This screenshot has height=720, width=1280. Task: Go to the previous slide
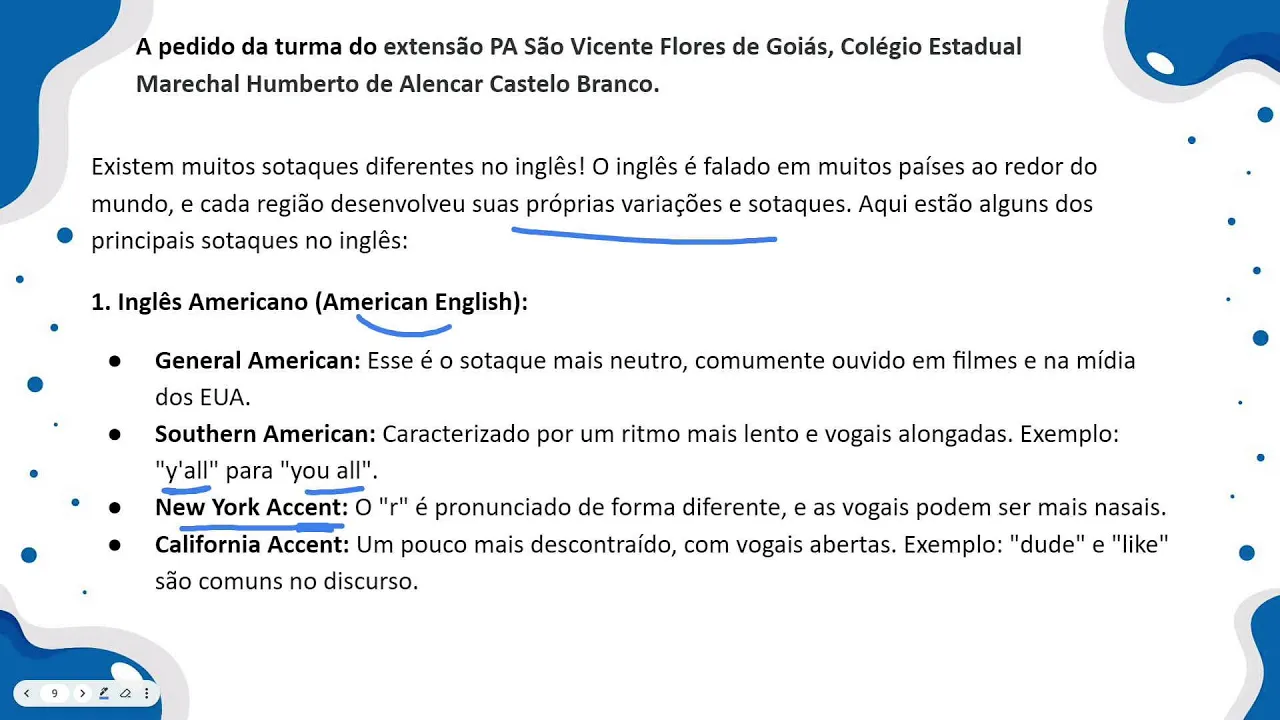coord(27,693)
